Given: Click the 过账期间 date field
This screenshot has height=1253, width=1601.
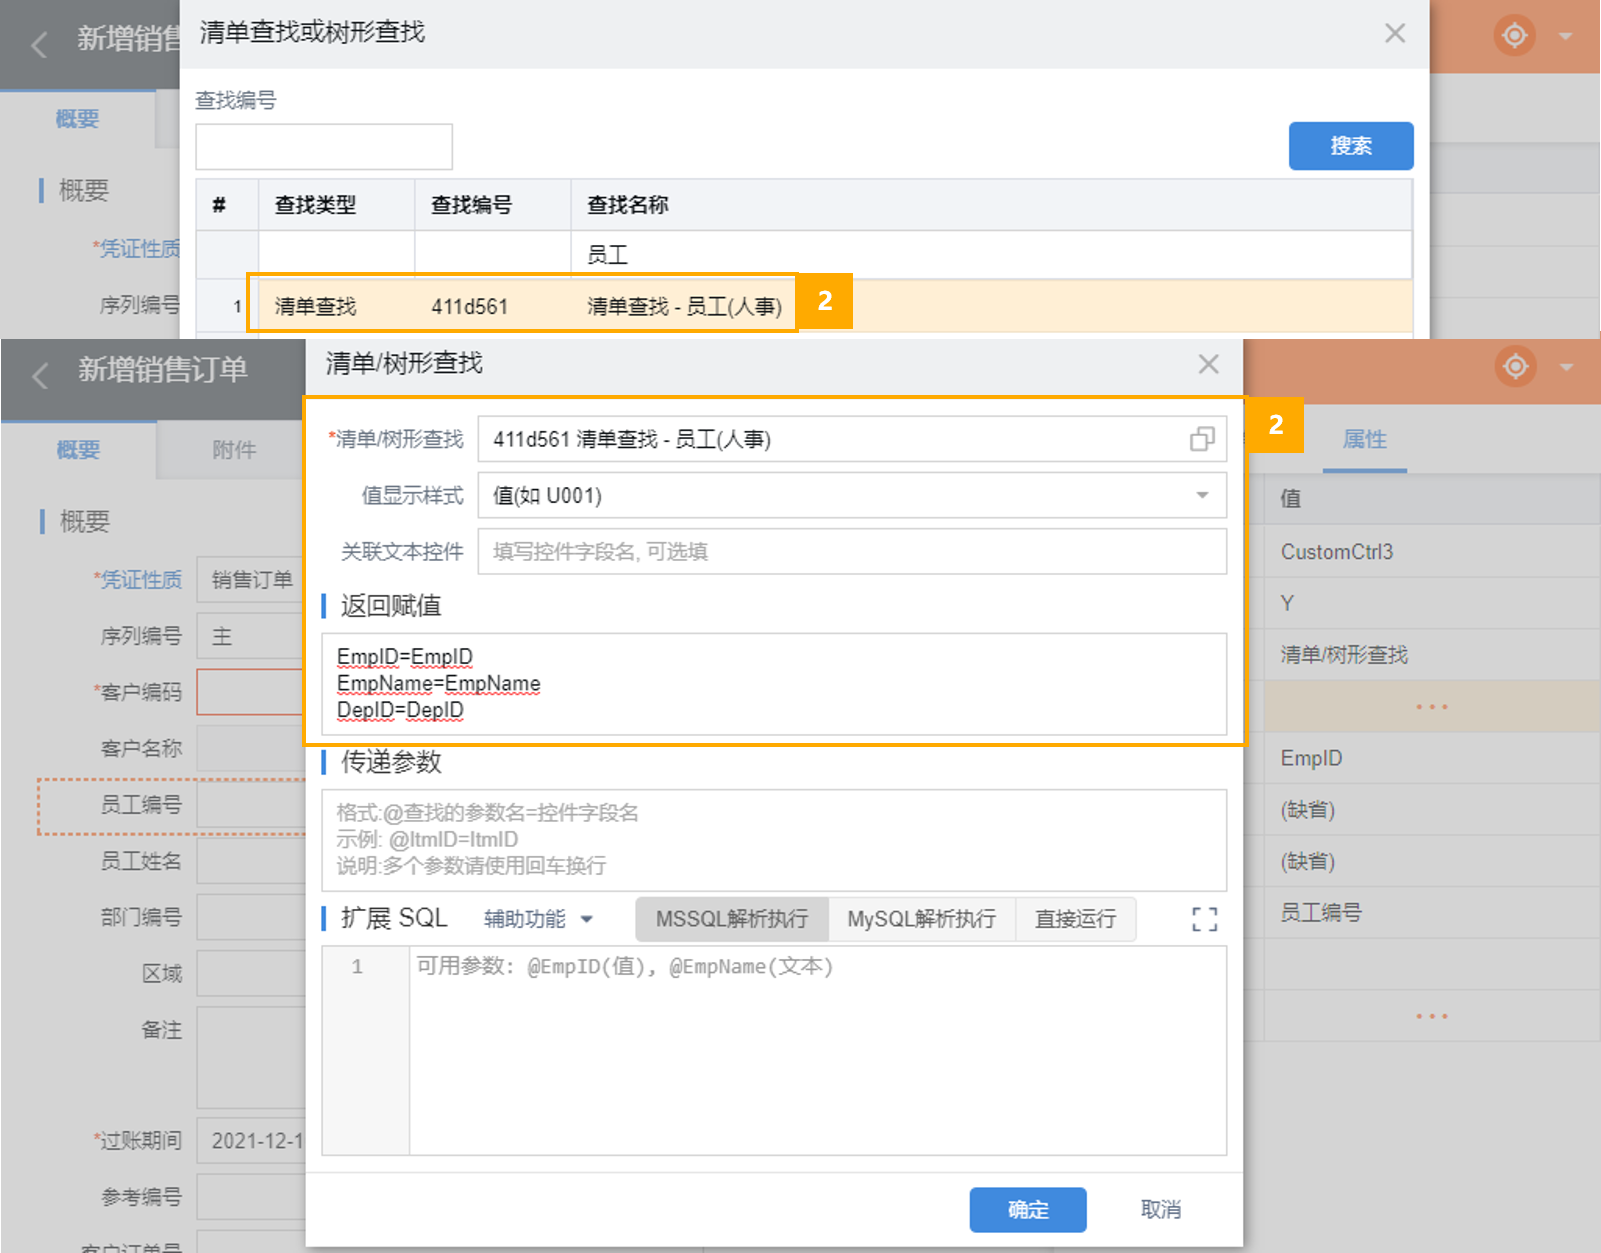Looking at the screenshot, I should tap(251, 1141).
